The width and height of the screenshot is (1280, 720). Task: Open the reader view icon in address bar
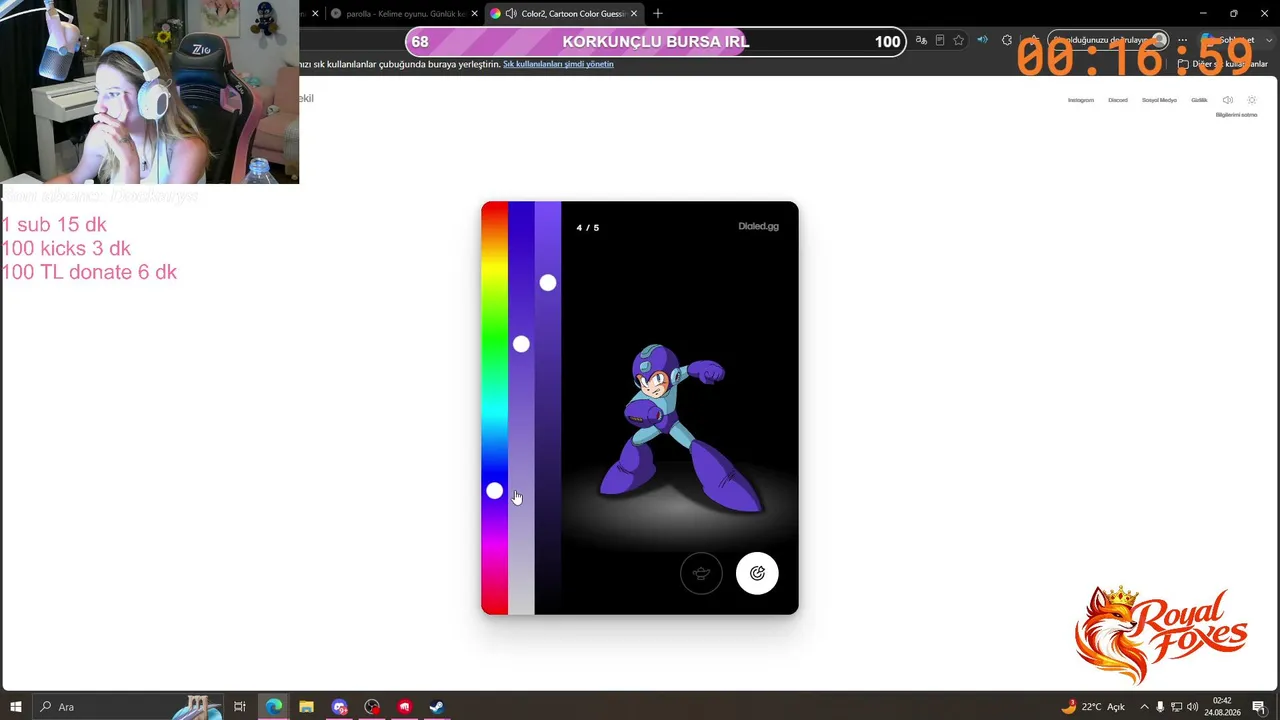click(940, 41)
